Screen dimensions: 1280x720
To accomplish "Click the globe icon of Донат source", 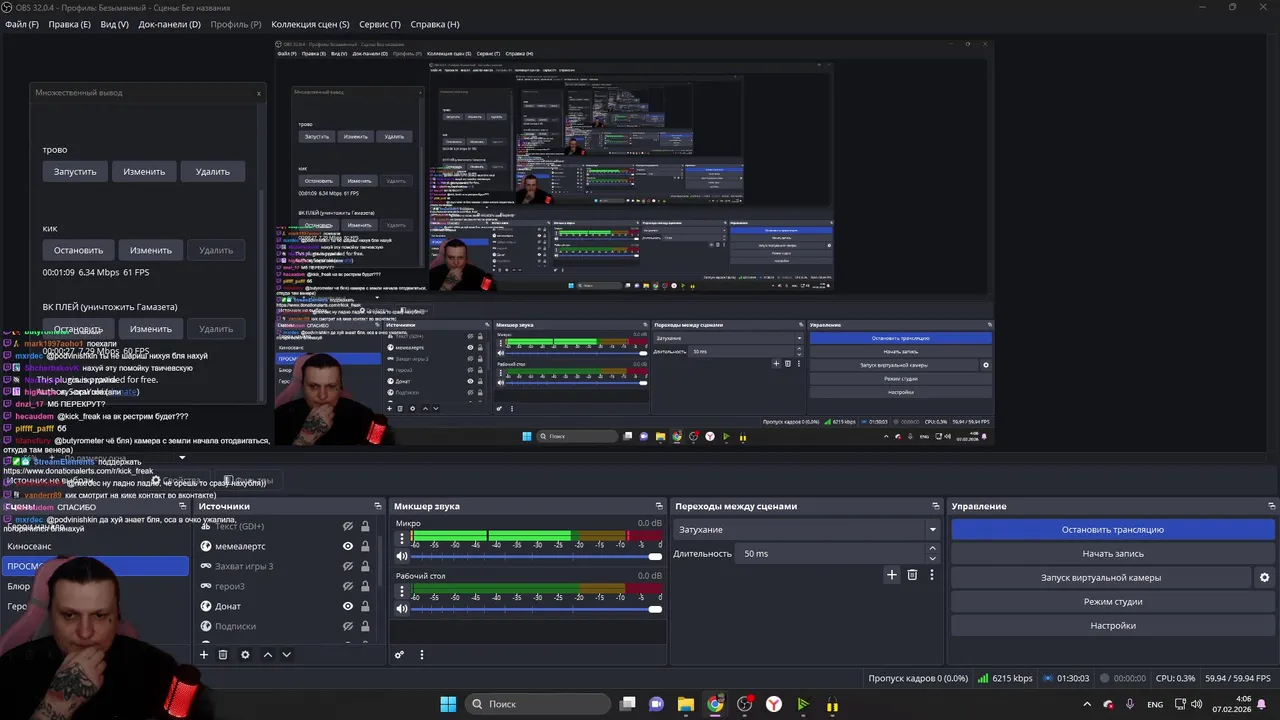I will pyautogui.click(x=206, y=606).
